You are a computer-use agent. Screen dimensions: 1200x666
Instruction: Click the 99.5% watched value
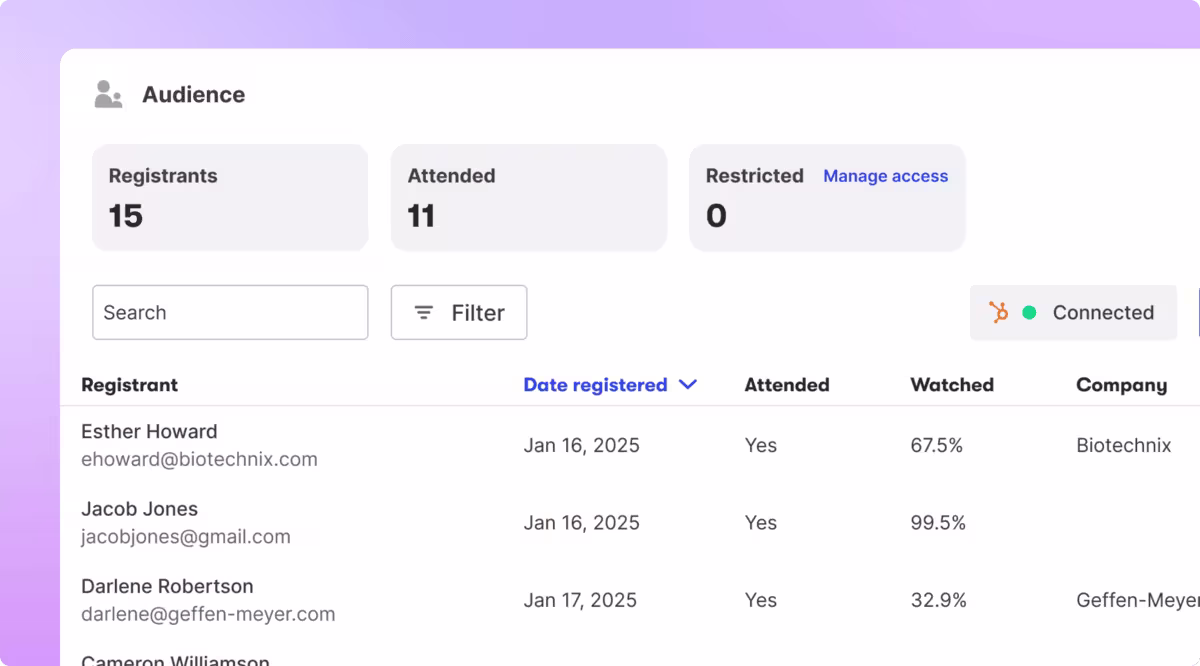[x=938, y=523]
